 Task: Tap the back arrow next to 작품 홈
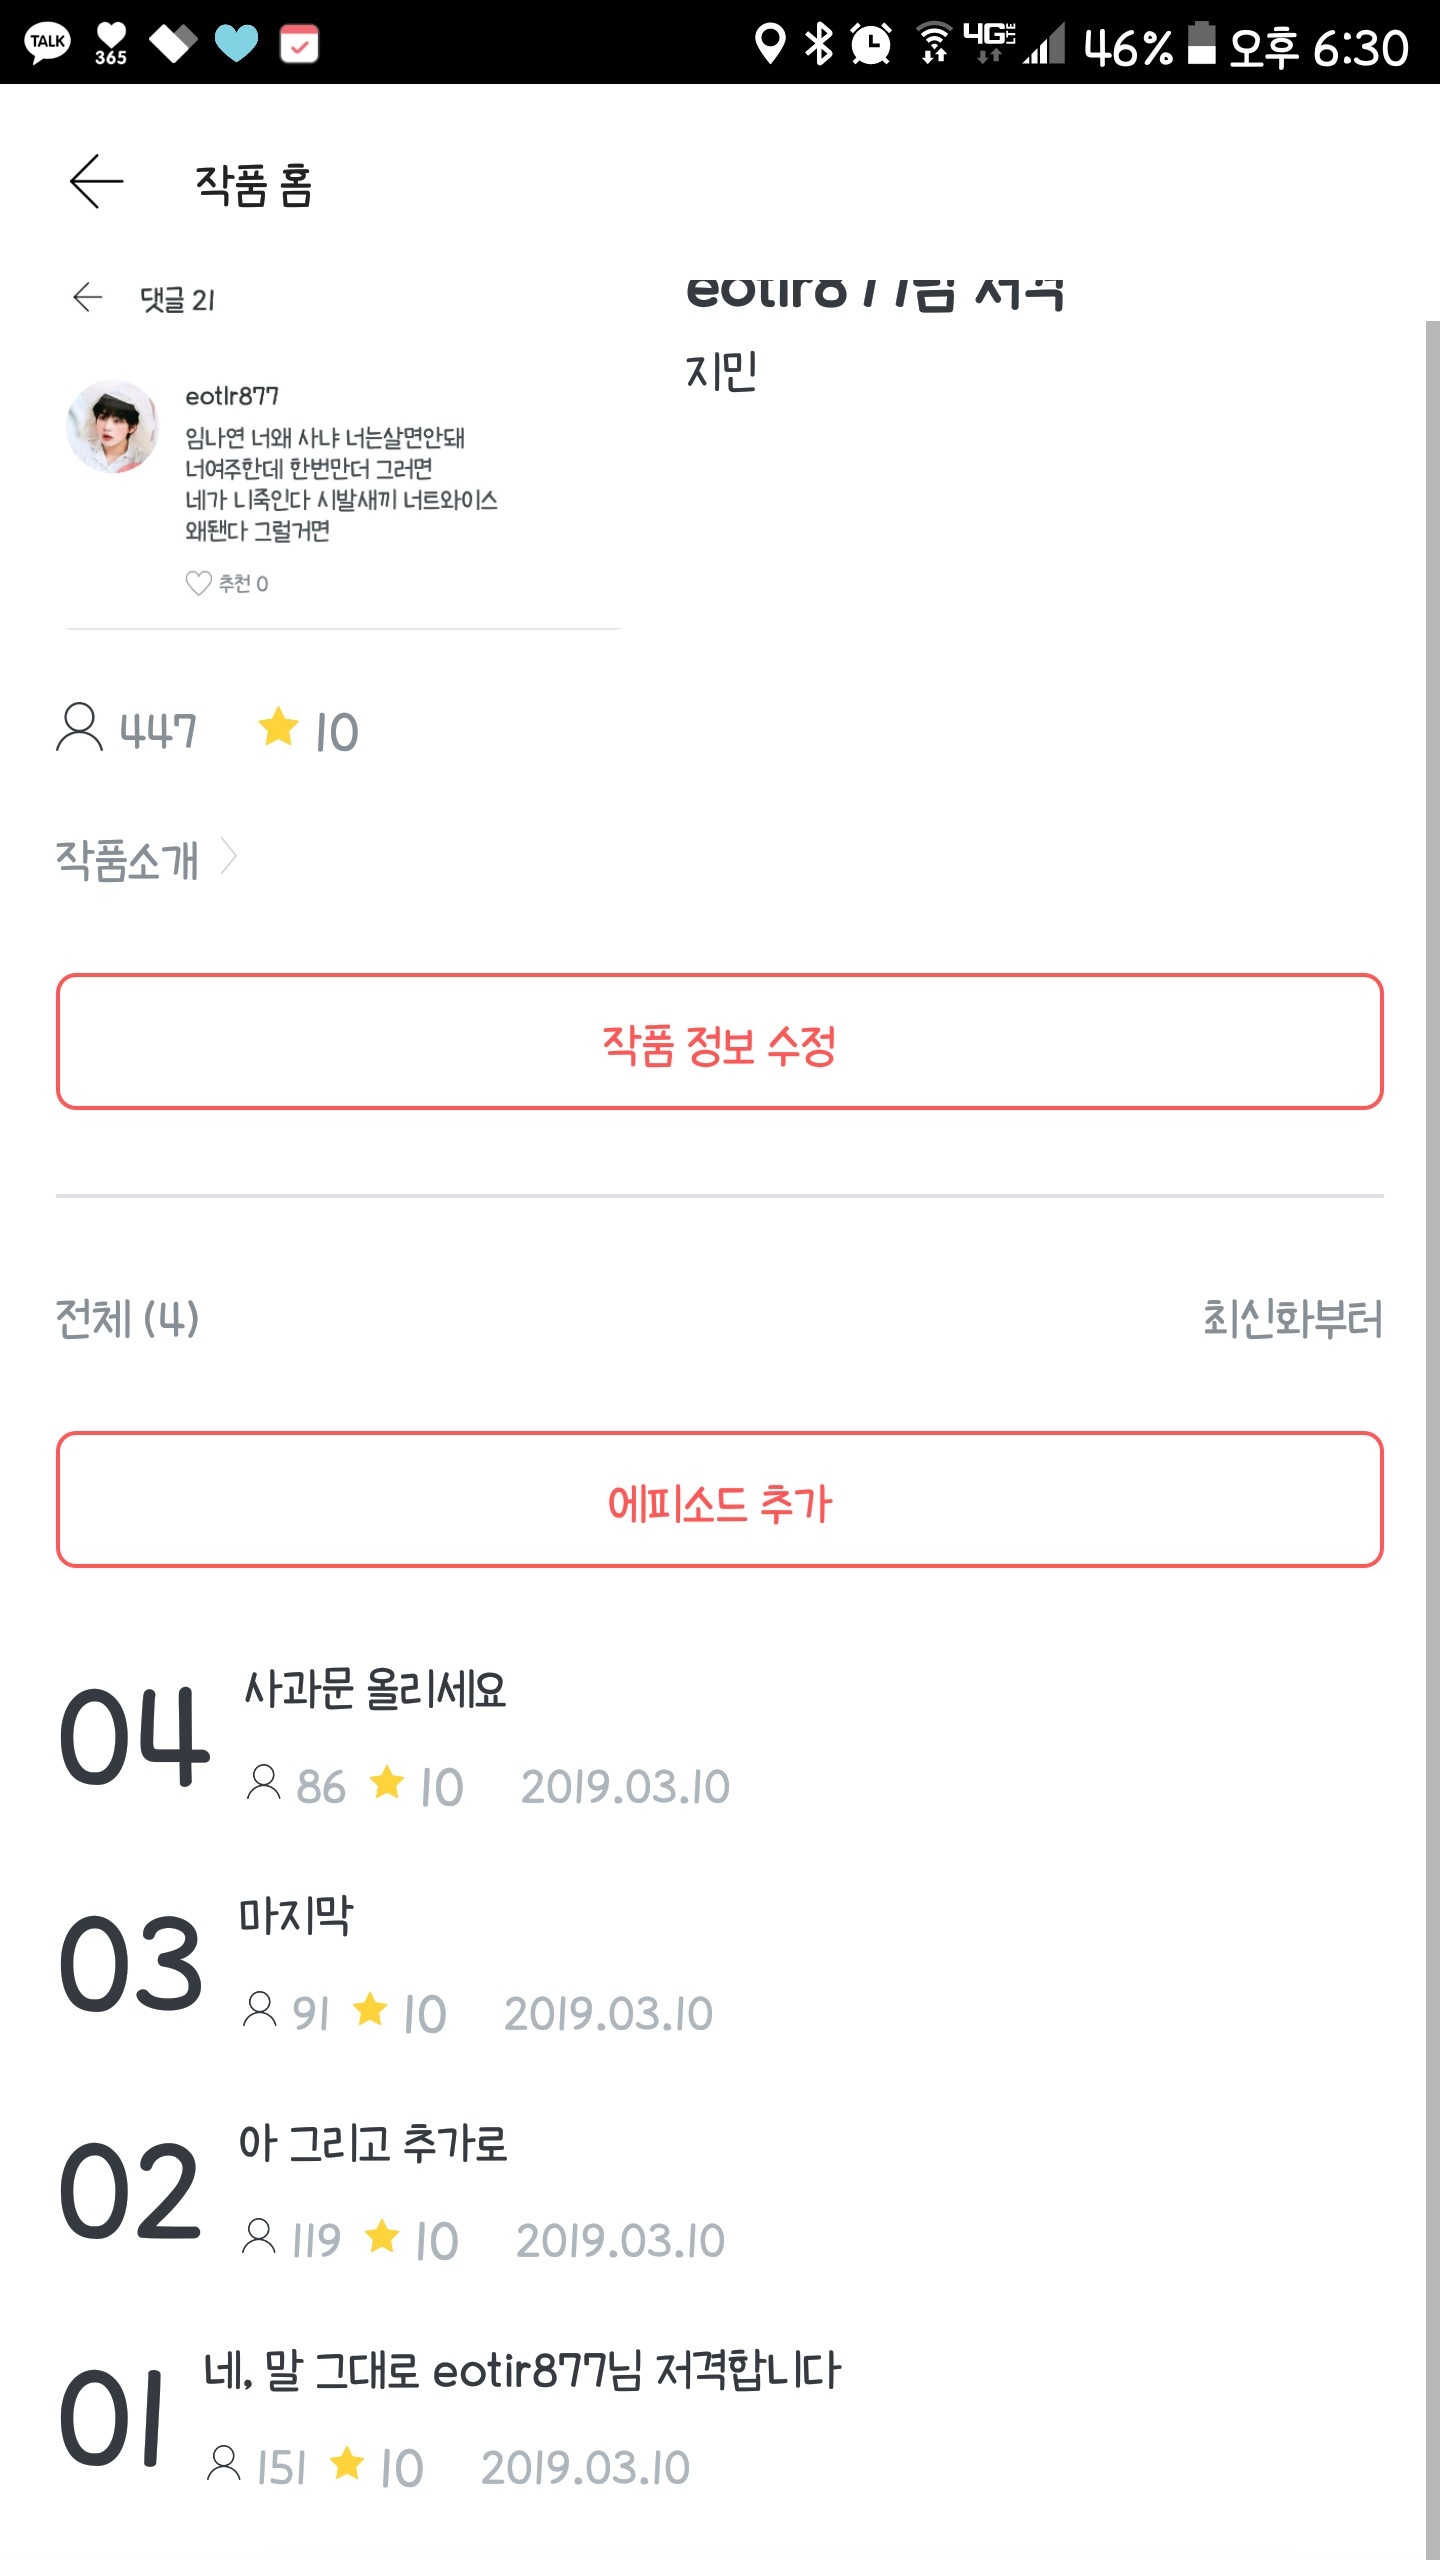pyautogui.click(x=97, y=182)
